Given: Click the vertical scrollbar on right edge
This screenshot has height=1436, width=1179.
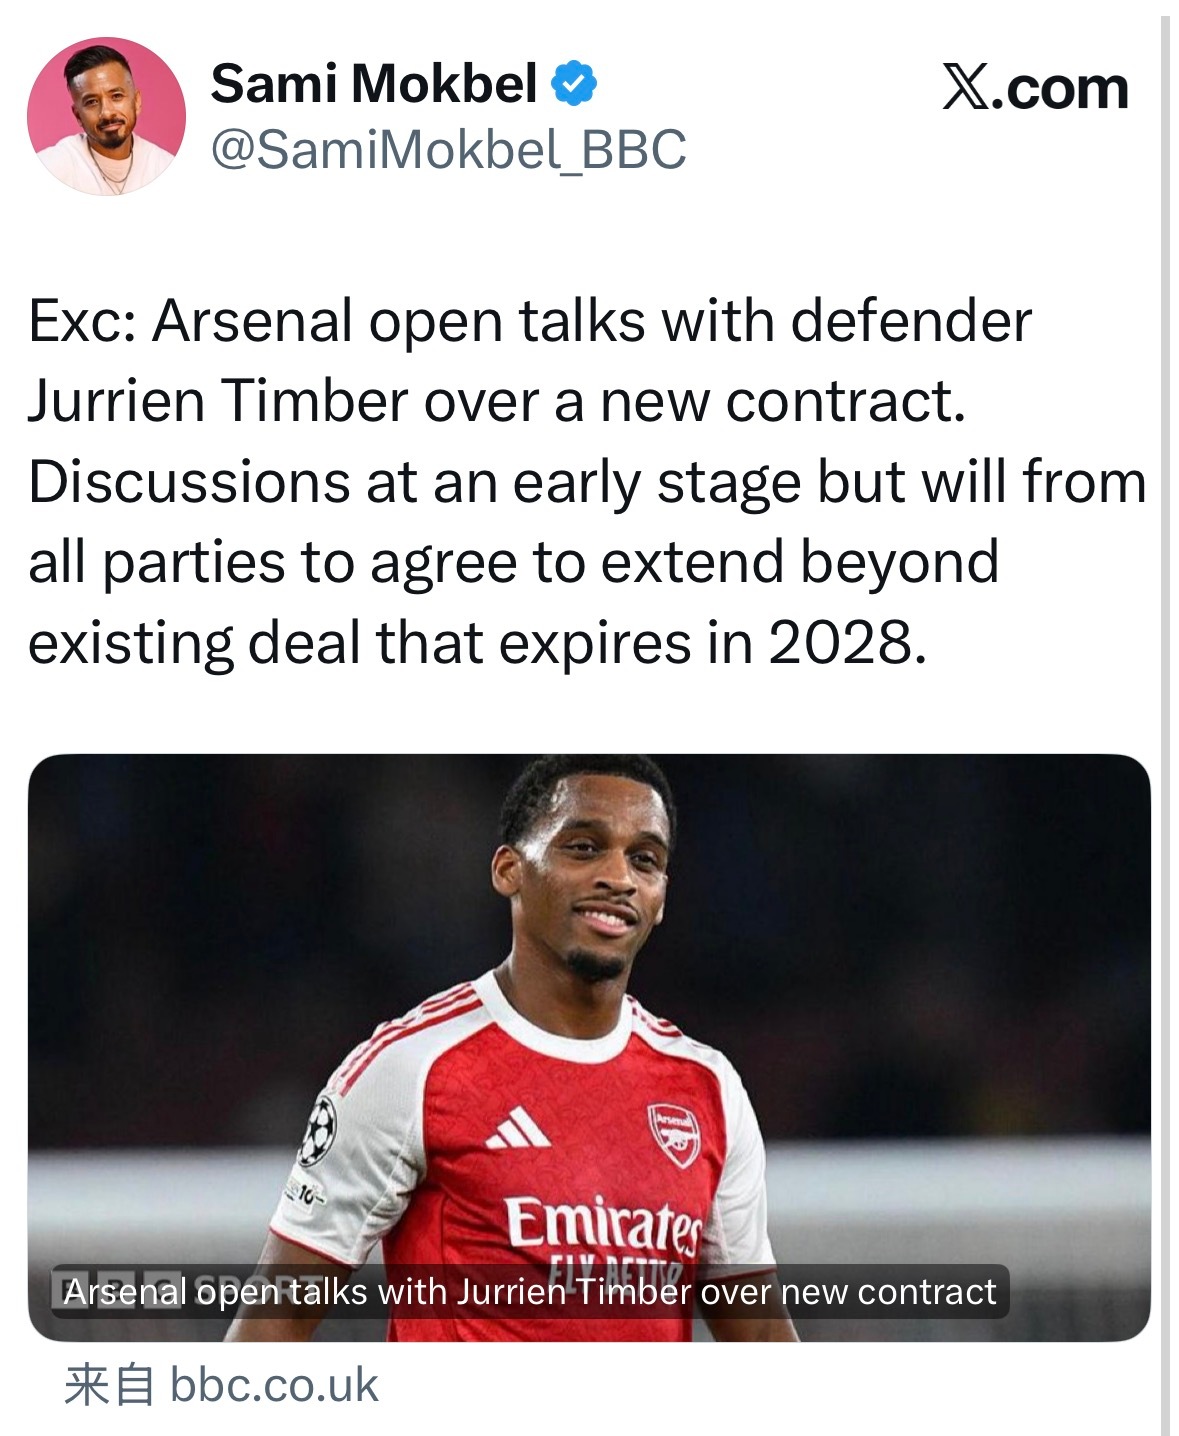Looking at the screenshot, I should click(1164, 700).
